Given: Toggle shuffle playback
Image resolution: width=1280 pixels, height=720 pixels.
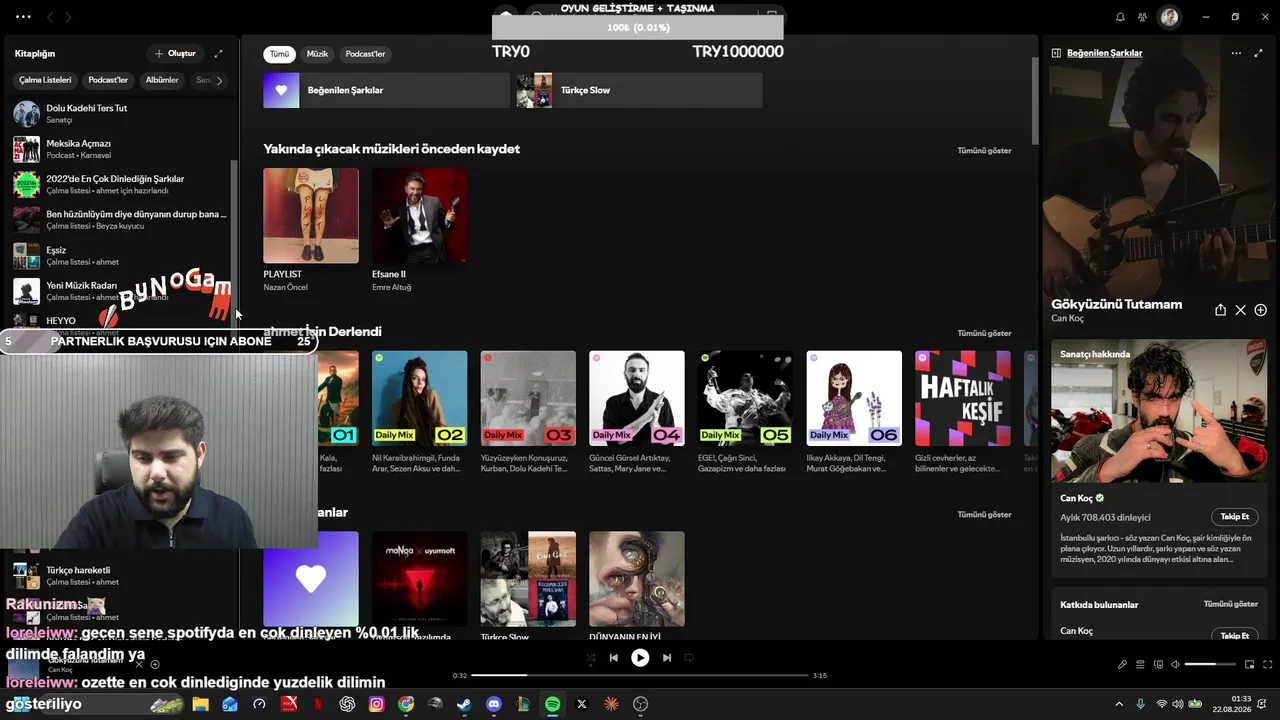Looking at the screenshot, I should [x=591, y=658].
